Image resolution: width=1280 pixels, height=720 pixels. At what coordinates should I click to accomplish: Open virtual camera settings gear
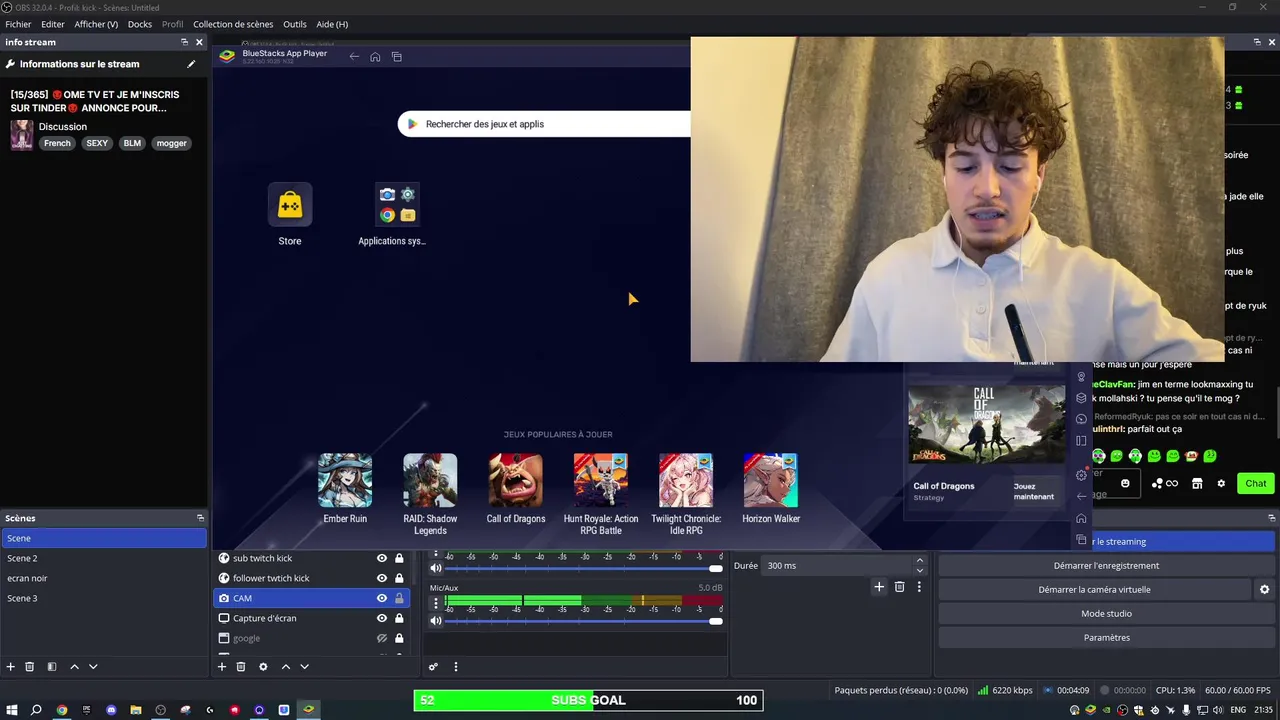[1265, 590]
